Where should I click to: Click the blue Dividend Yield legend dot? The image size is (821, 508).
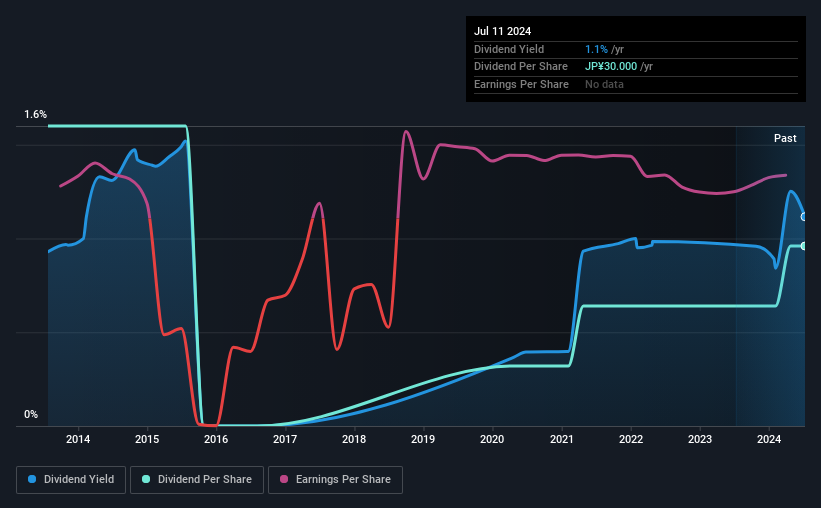point(32,479)
